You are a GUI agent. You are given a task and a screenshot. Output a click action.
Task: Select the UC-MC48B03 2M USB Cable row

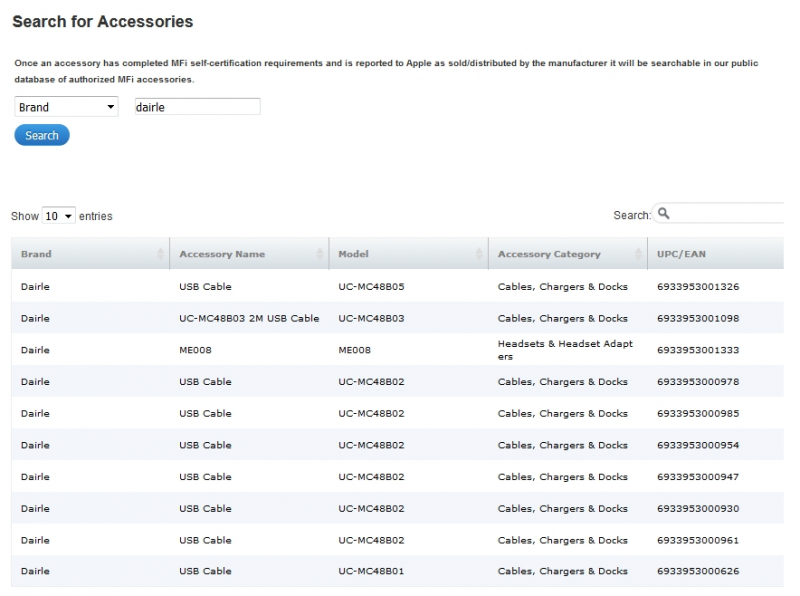pyautogui.click(x=249, y=318)
